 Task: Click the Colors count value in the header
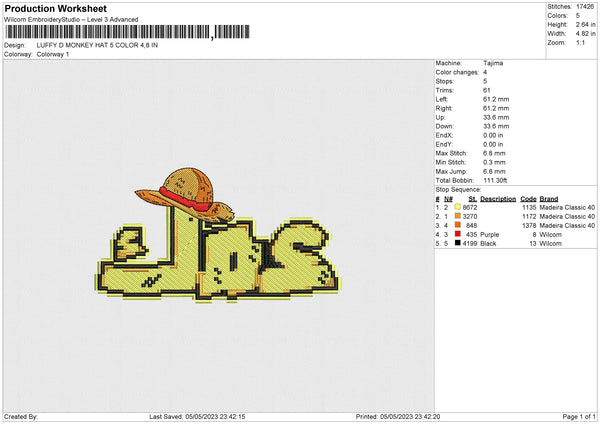click(578, 16)
